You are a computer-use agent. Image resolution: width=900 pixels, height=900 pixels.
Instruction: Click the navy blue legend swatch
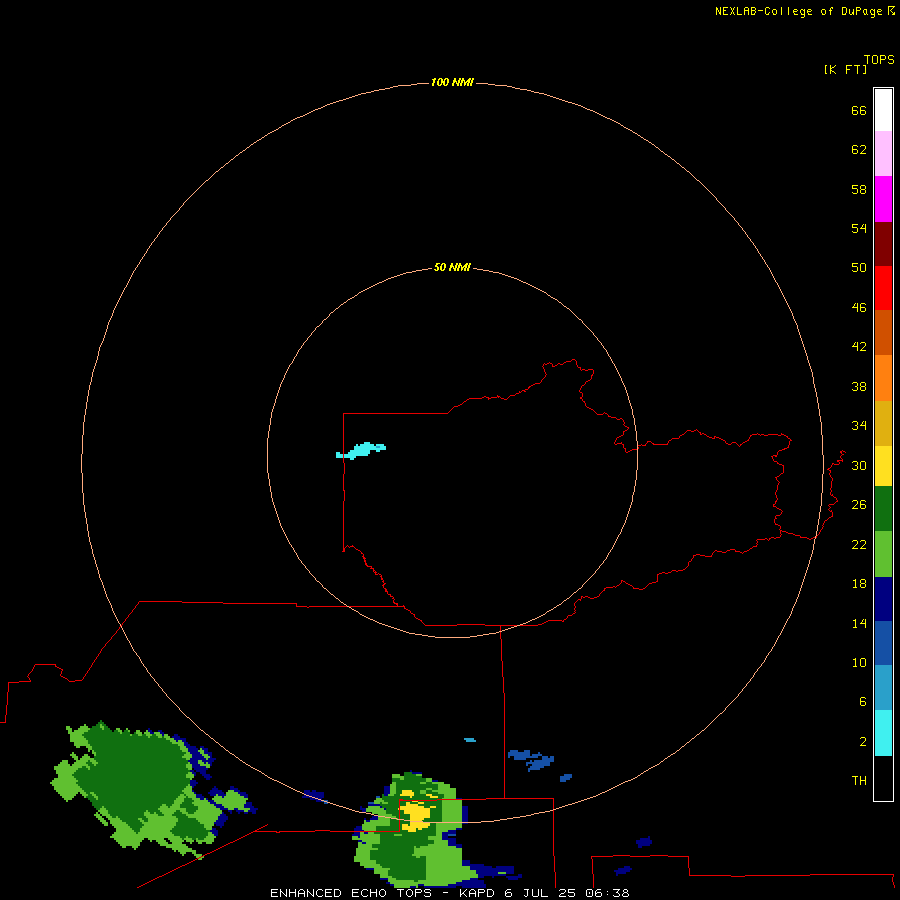[x=883, y=599]
